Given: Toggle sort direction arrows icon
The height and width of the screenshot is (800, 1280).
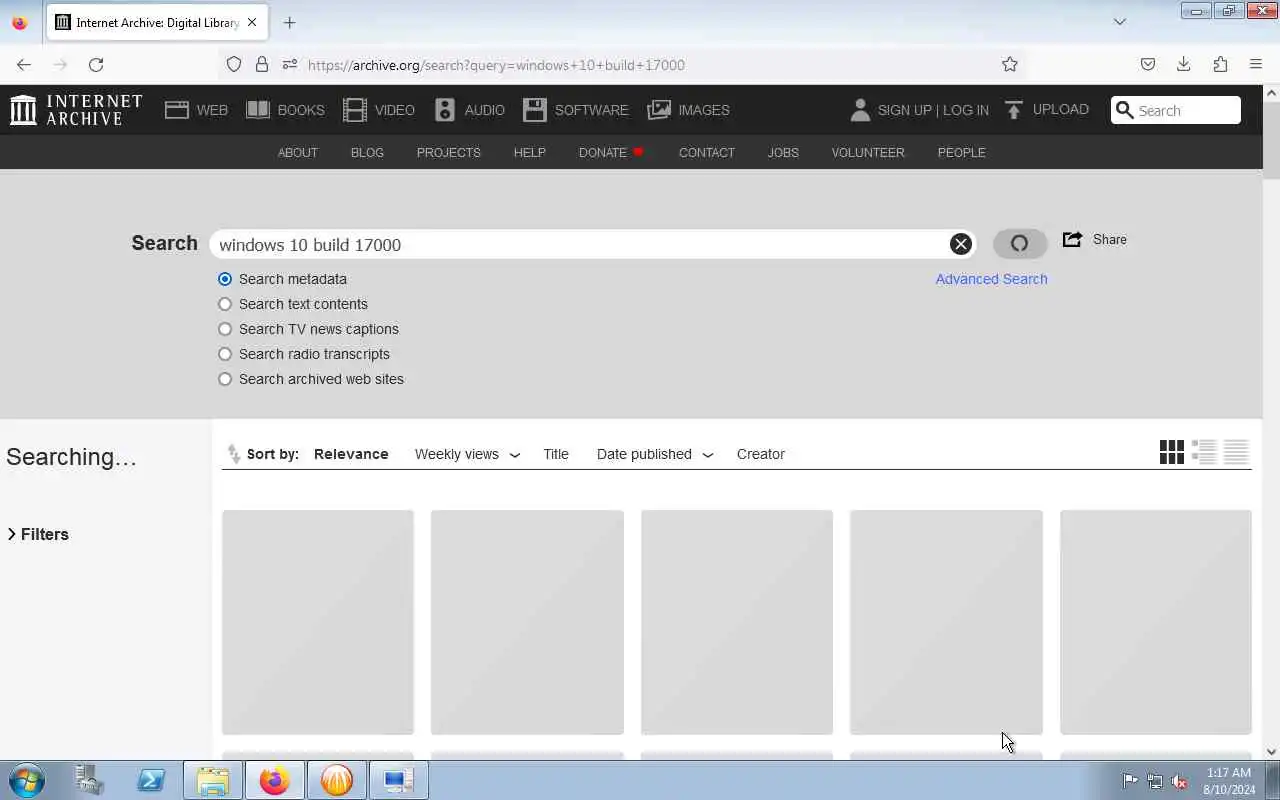Looking at the screenshot, I should click(x=234, y=454).
